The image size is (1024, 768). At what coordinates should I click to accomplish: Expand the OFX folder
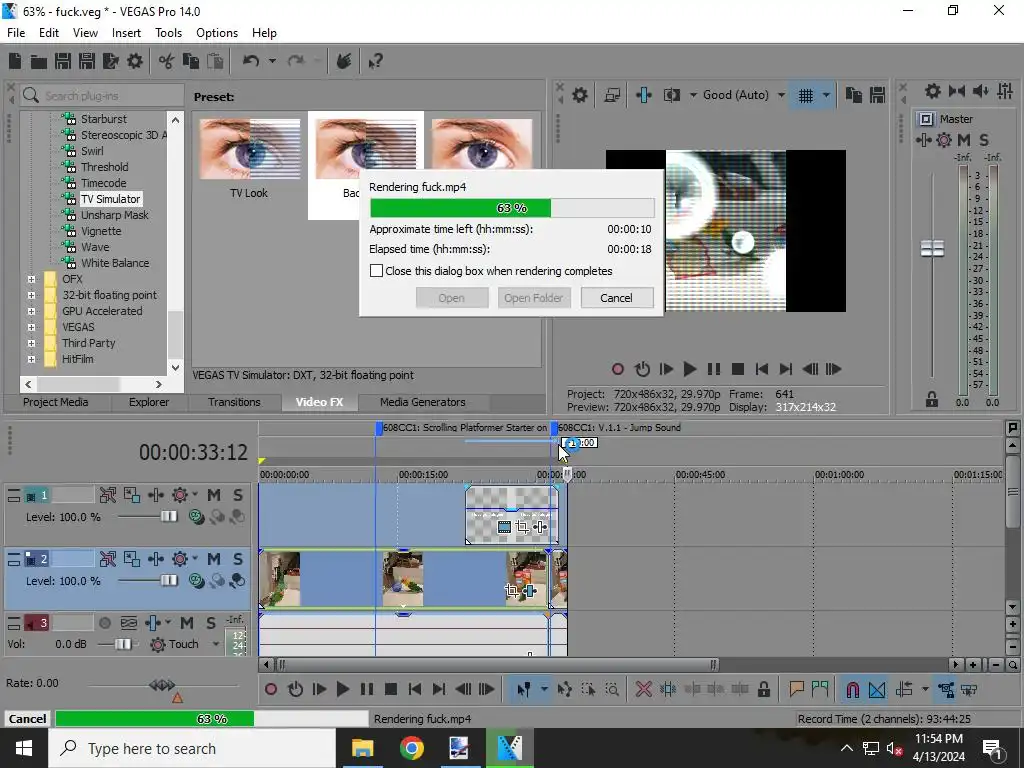tap(31, 279)
